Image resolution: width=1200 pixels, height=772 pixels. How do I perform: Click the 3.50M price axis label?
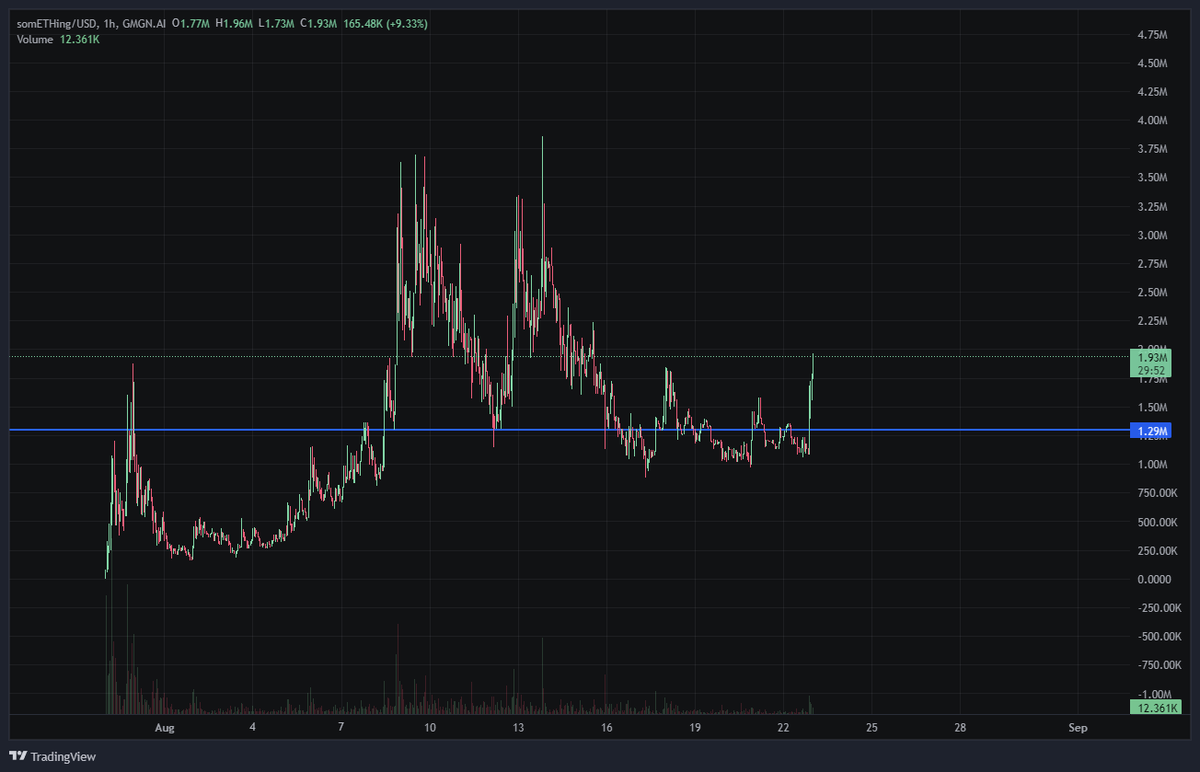(1153, 178)
